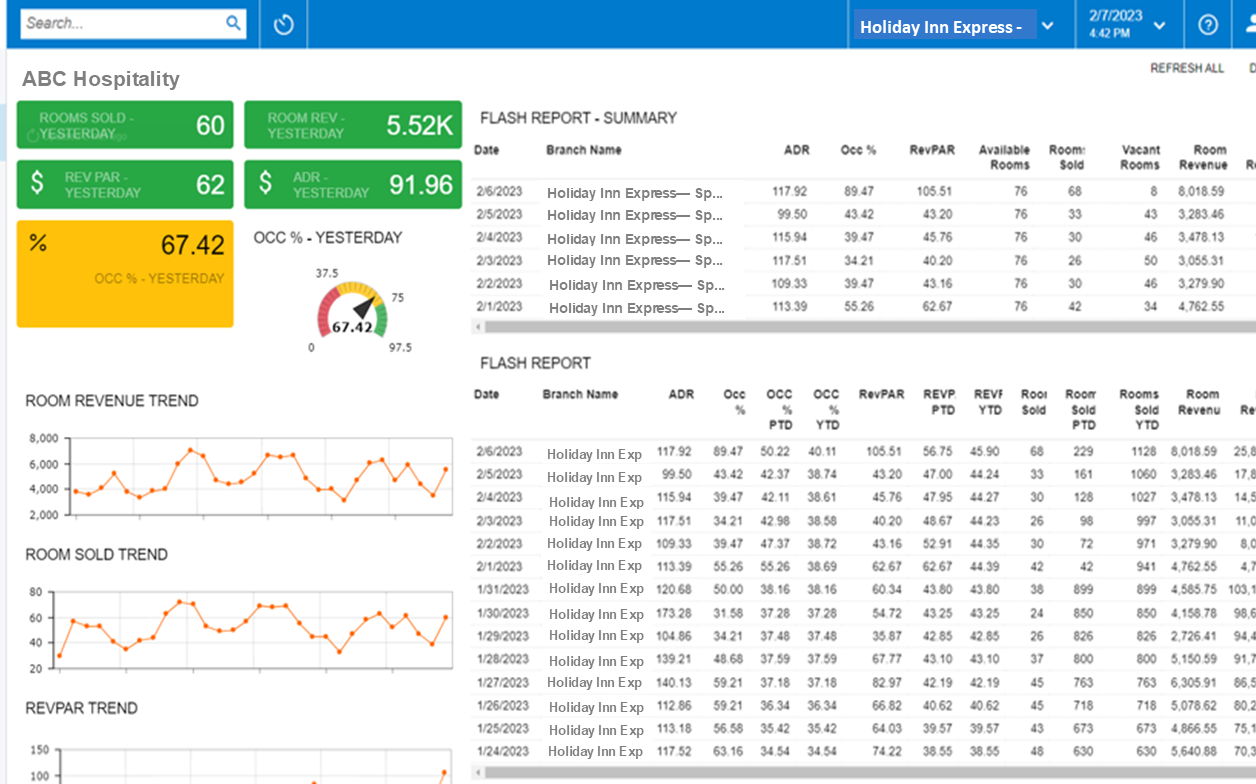1256x784 pixels.
Task: Click the user profile icon
Action: [x=1249, y=25]
